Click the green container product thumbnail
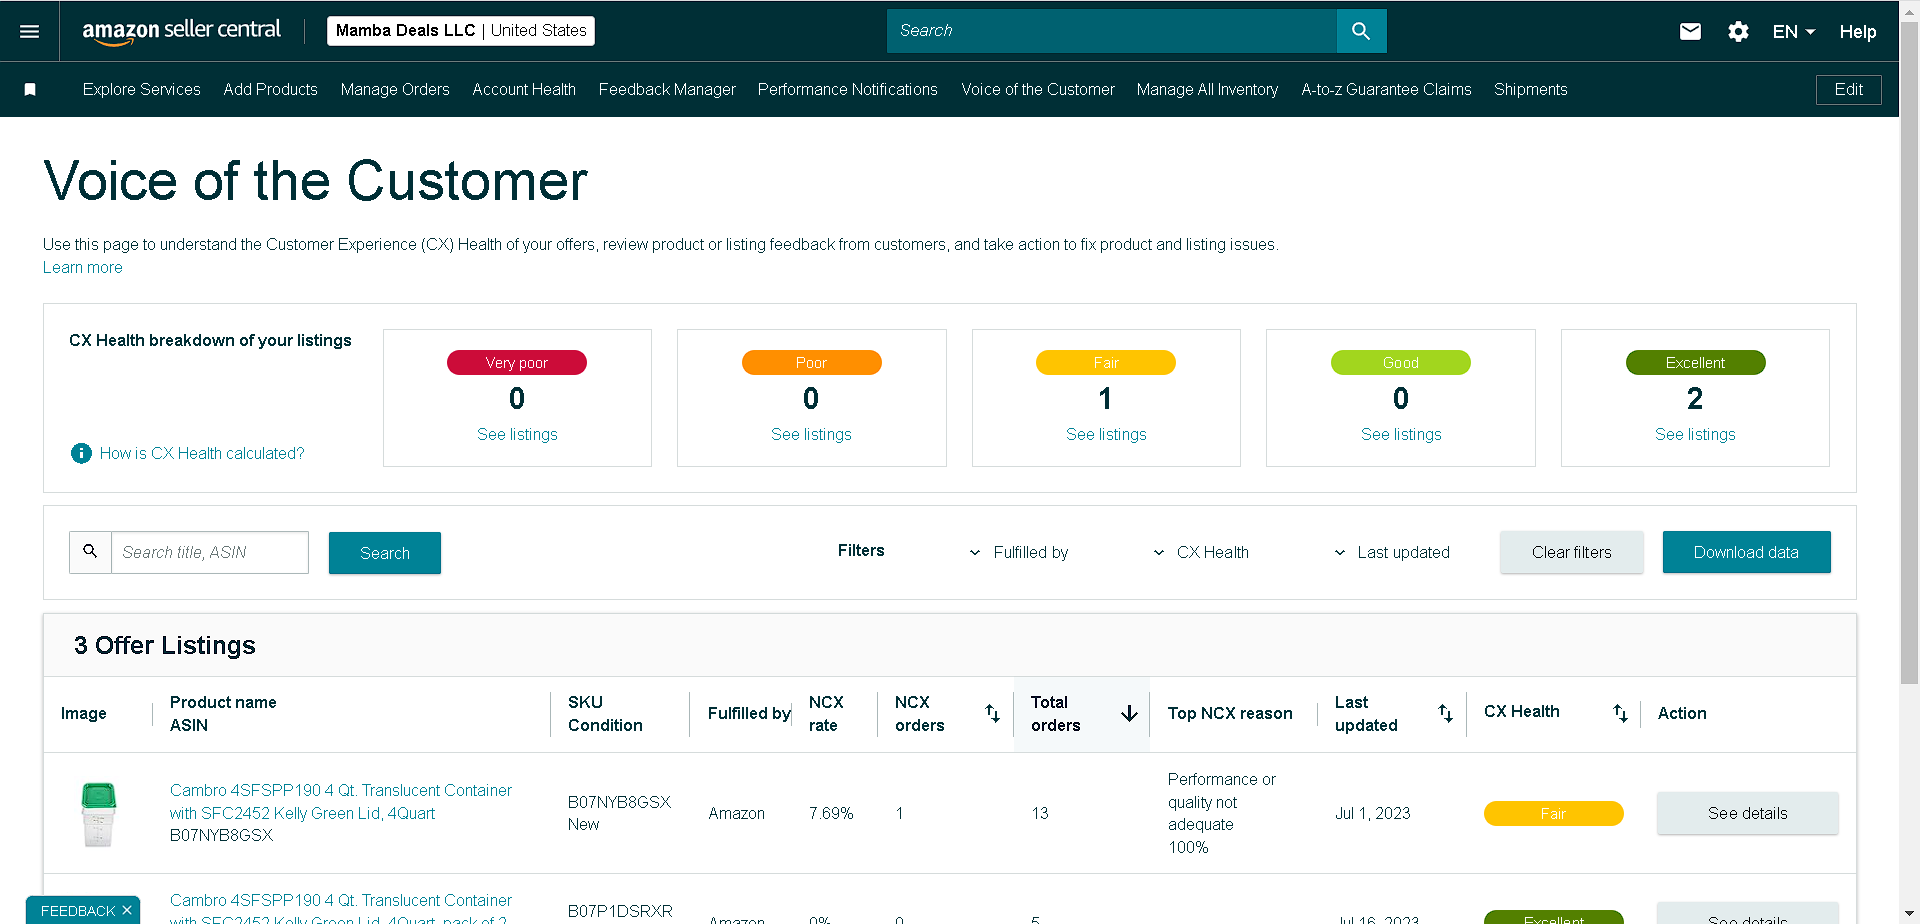Image resolution: width=1920 pixels, height=924 pixels. tap(98, 814)
